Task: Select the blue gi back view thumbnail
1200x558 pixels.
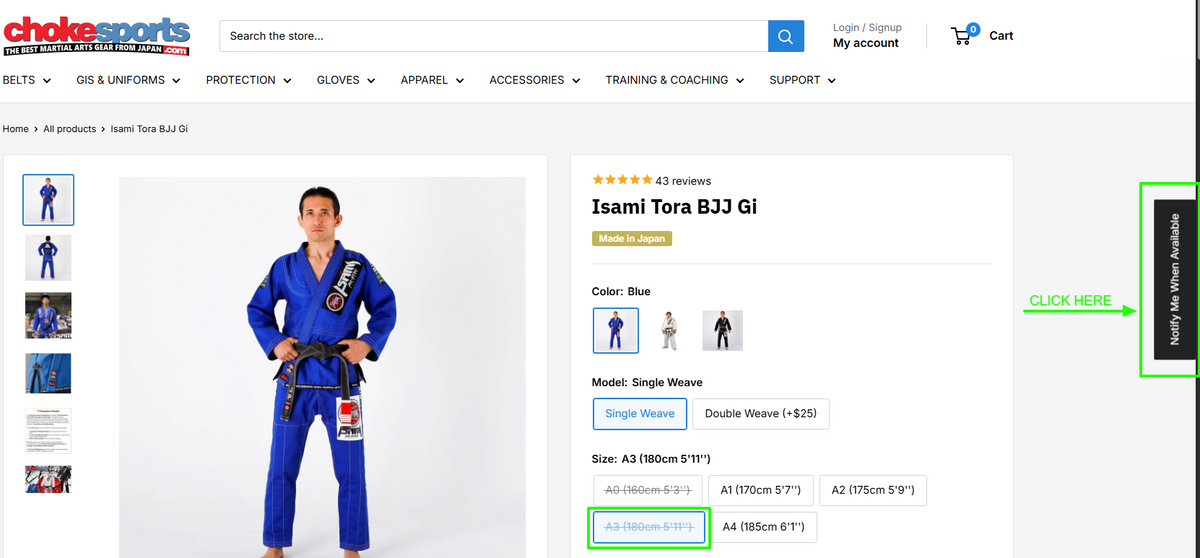Action: [48, 257]
